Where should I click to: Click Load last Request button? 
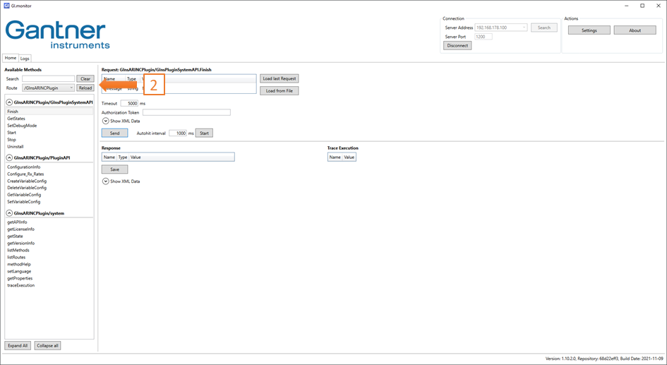coord(279,79)
